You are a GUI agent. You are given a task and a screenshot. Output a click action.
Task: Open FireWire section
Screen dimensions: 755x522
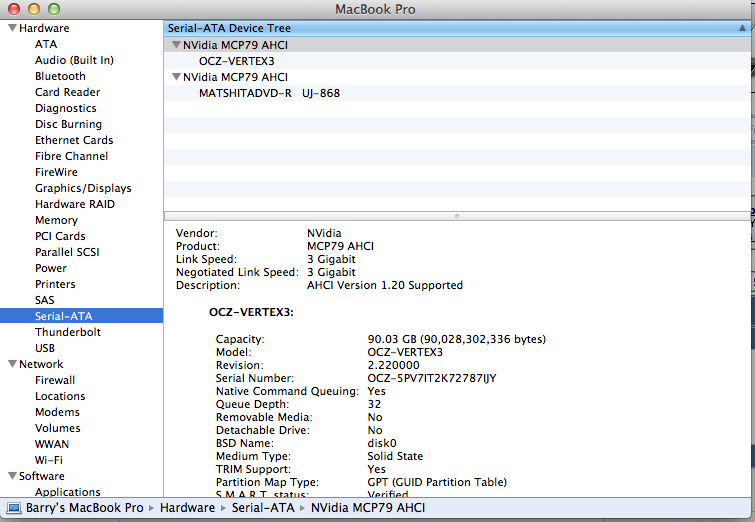pos(56,172)
